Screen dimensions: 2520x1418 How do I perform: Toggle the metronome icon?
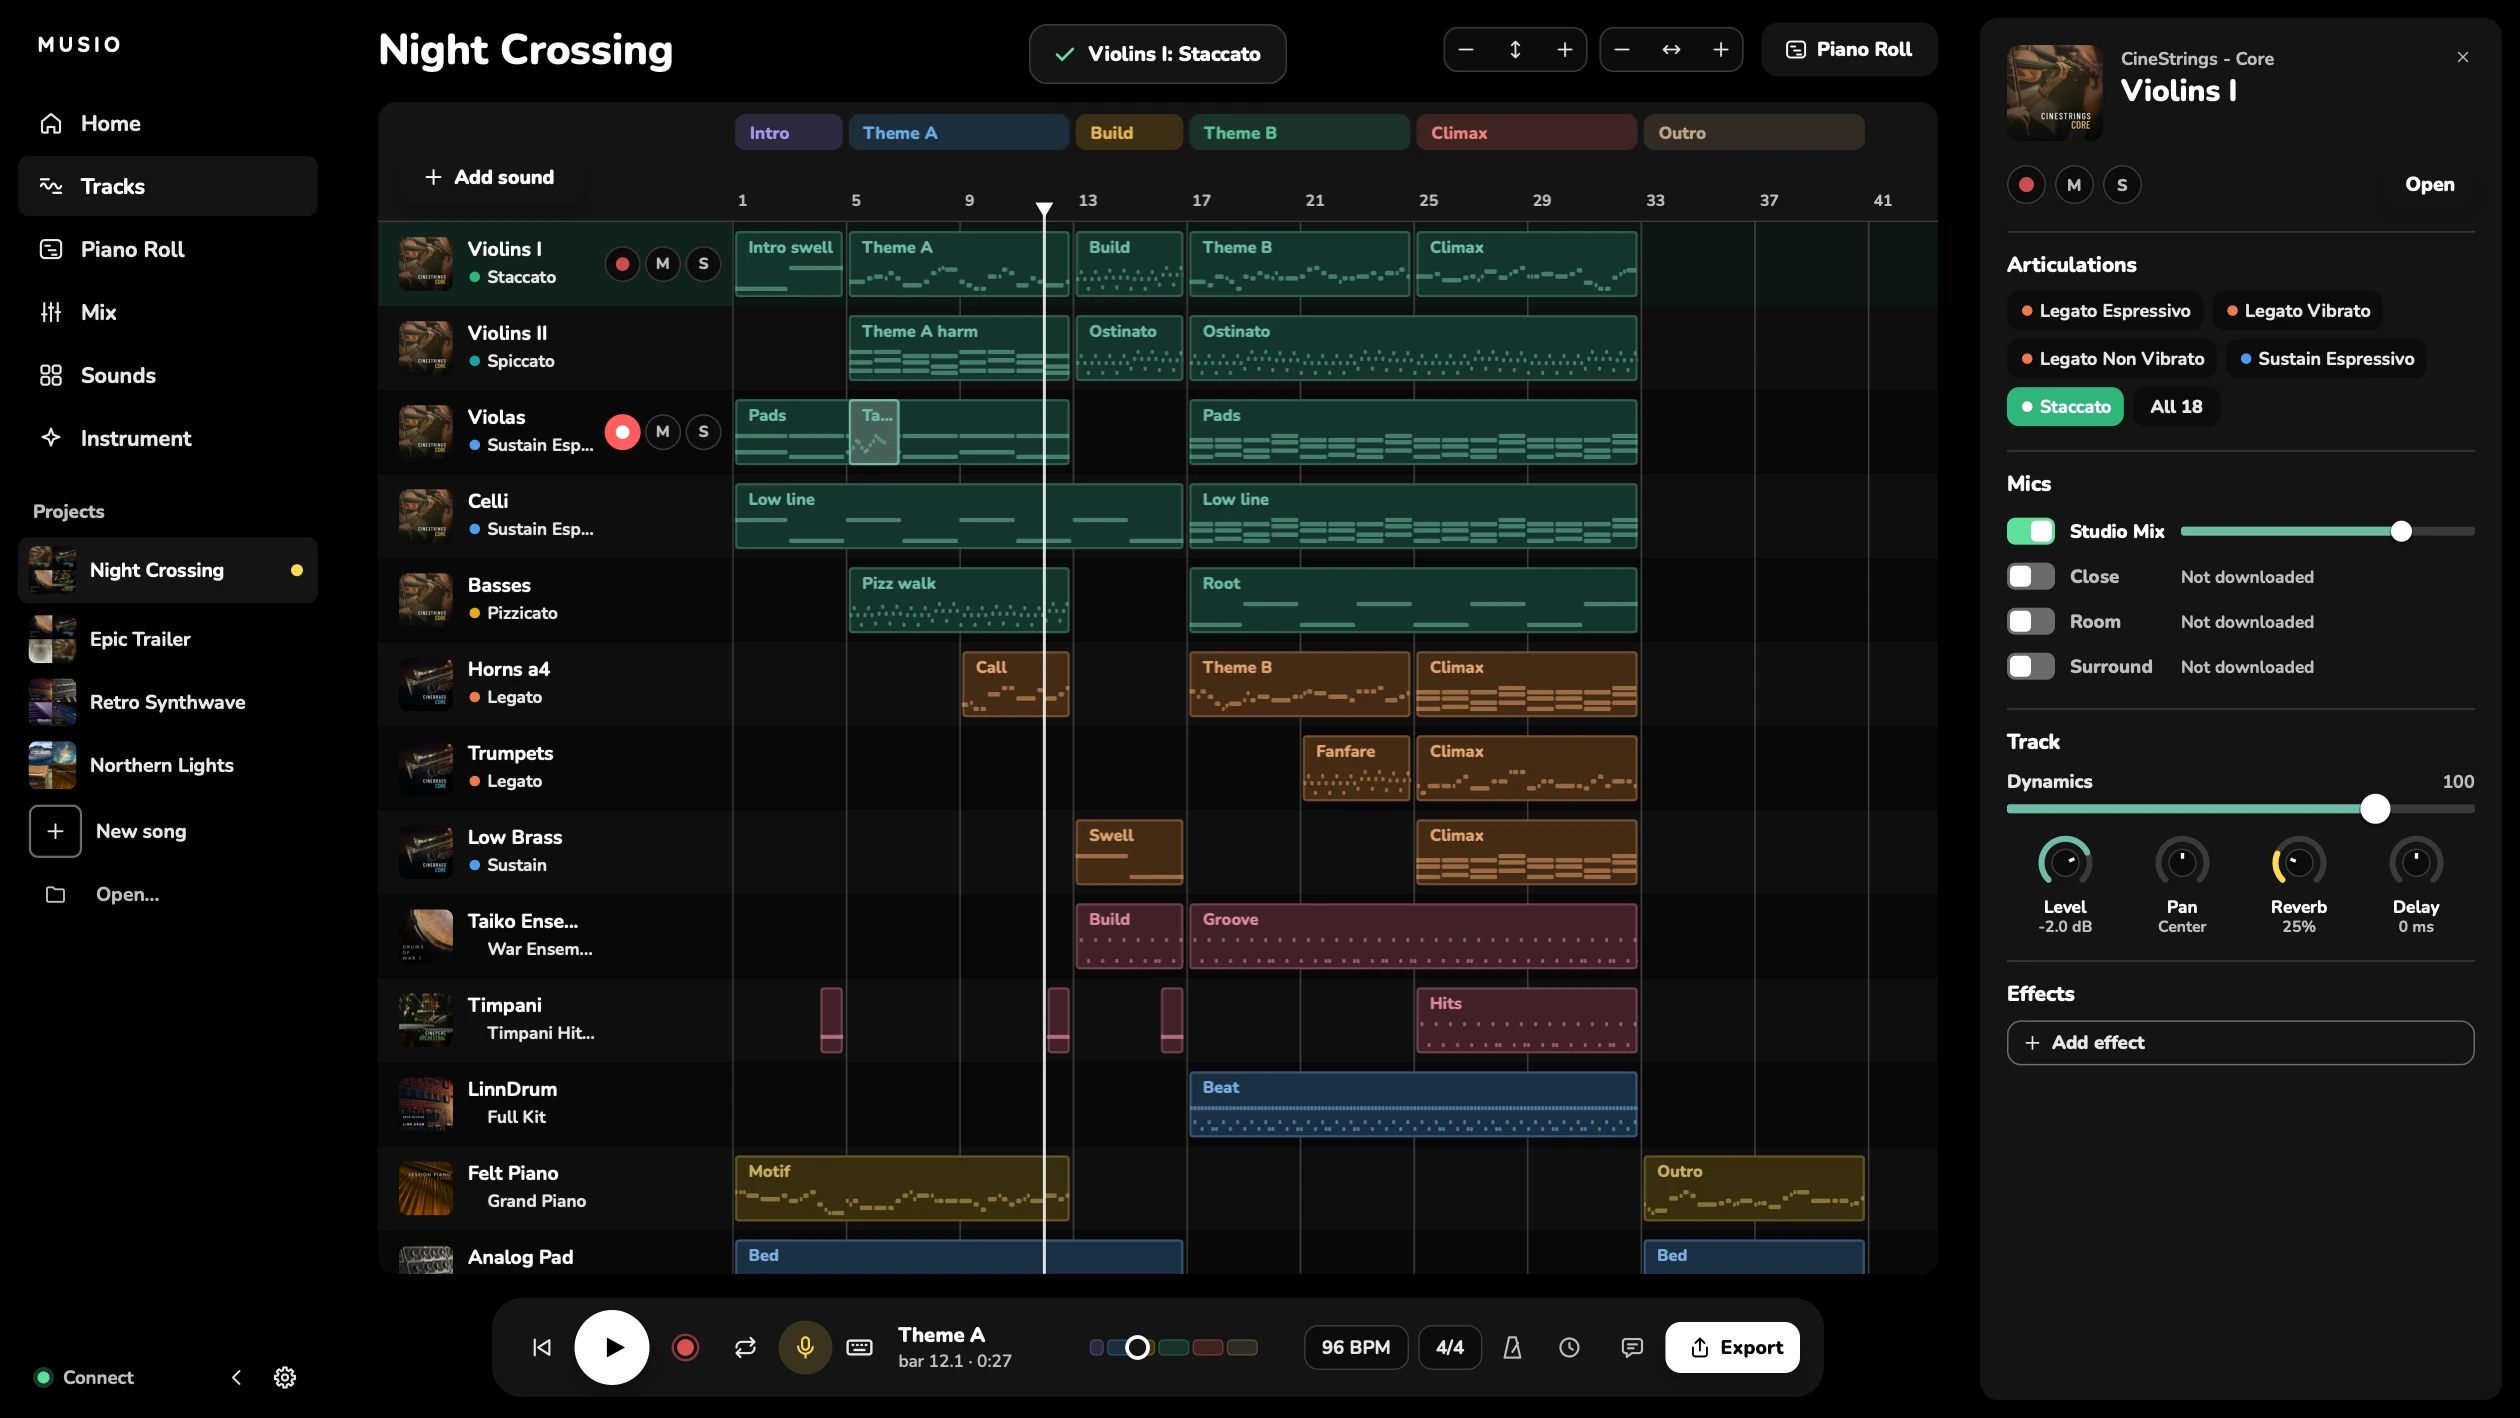[1512, 1347]
